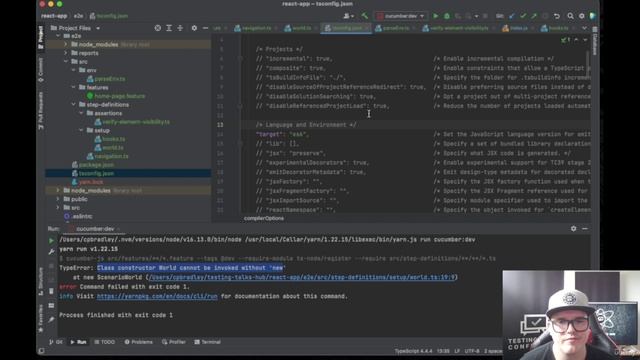This screenshot has width=640, height=360.
Task: Open the TODO tool window
Action: [x=104, y=342]
